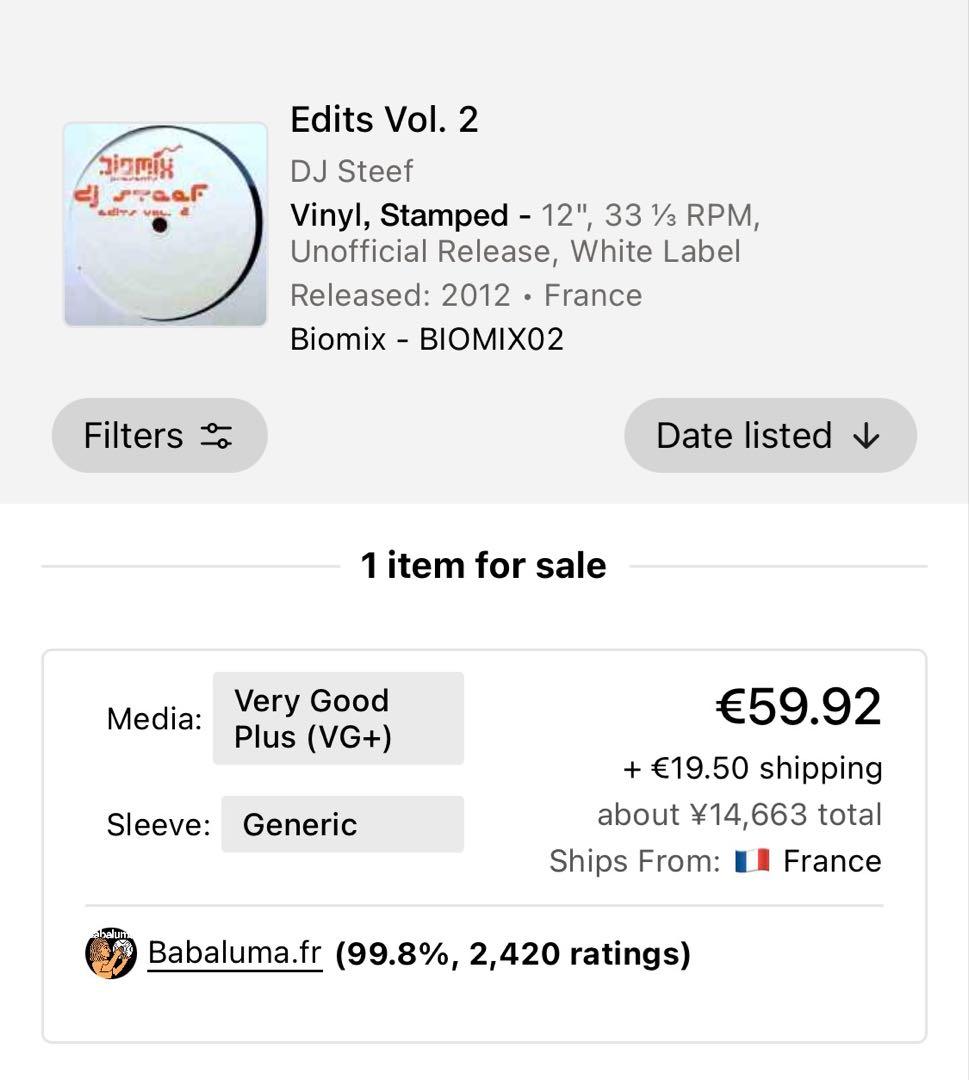
Task: View the seller's 99.8%, 2,420 ratings
Action: coord(512,954)
